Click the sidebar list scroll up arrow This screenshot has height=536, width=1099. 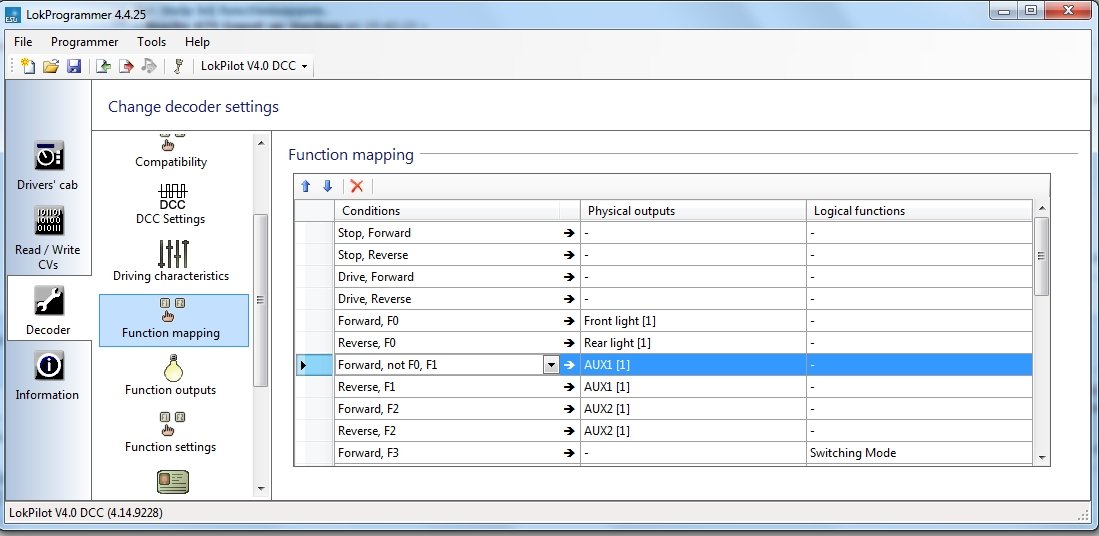[x=261, y=143]
